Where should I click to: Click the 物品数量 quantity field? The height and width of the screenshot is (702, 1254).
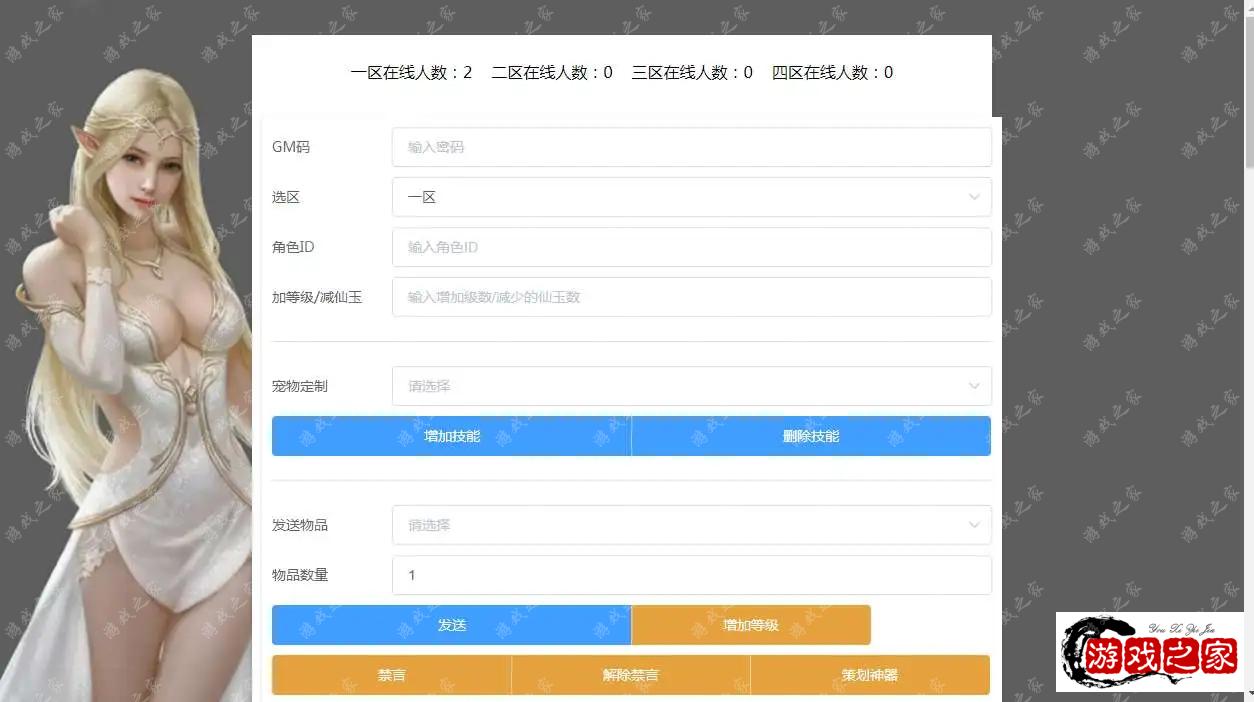(x=691, y=575)
